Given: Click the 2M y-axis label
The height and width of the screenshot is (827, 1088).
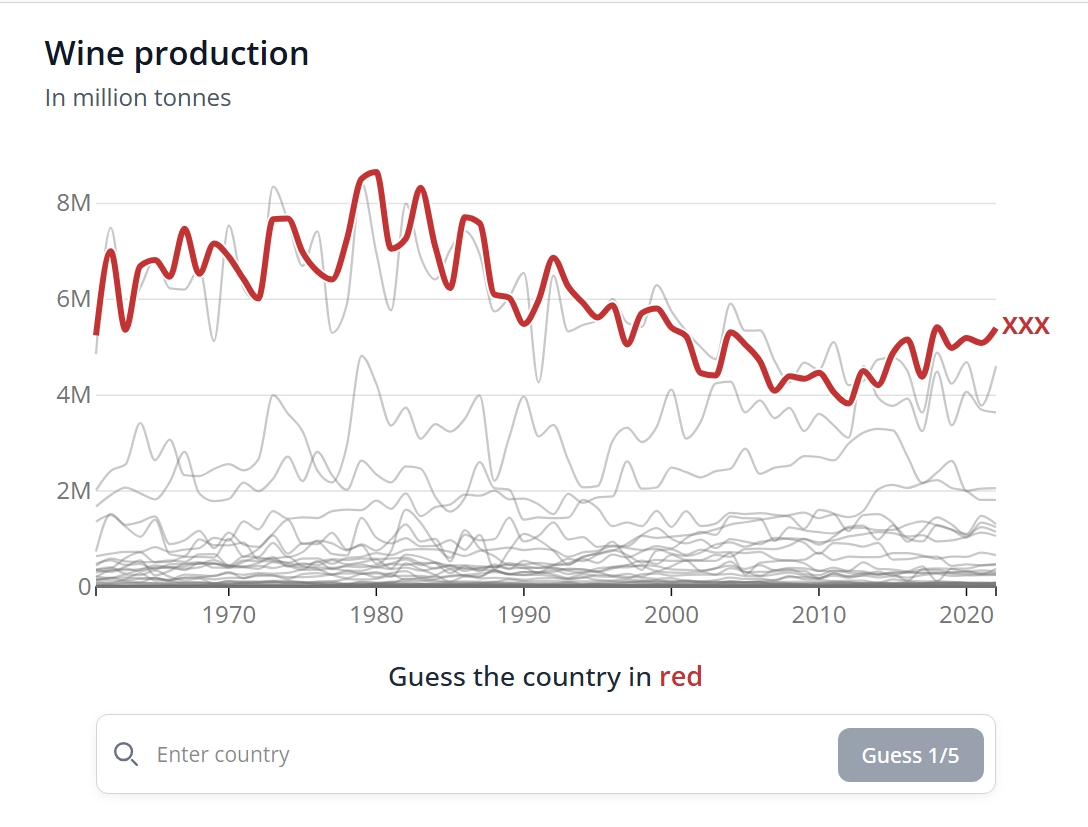Looking at the screenshot, I should [73, 491].
